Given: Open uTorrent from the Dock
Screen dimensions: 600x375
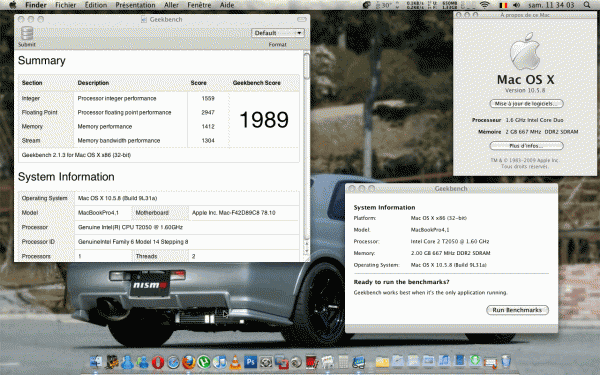Looking at the screenshot, I should click(204, 362).
